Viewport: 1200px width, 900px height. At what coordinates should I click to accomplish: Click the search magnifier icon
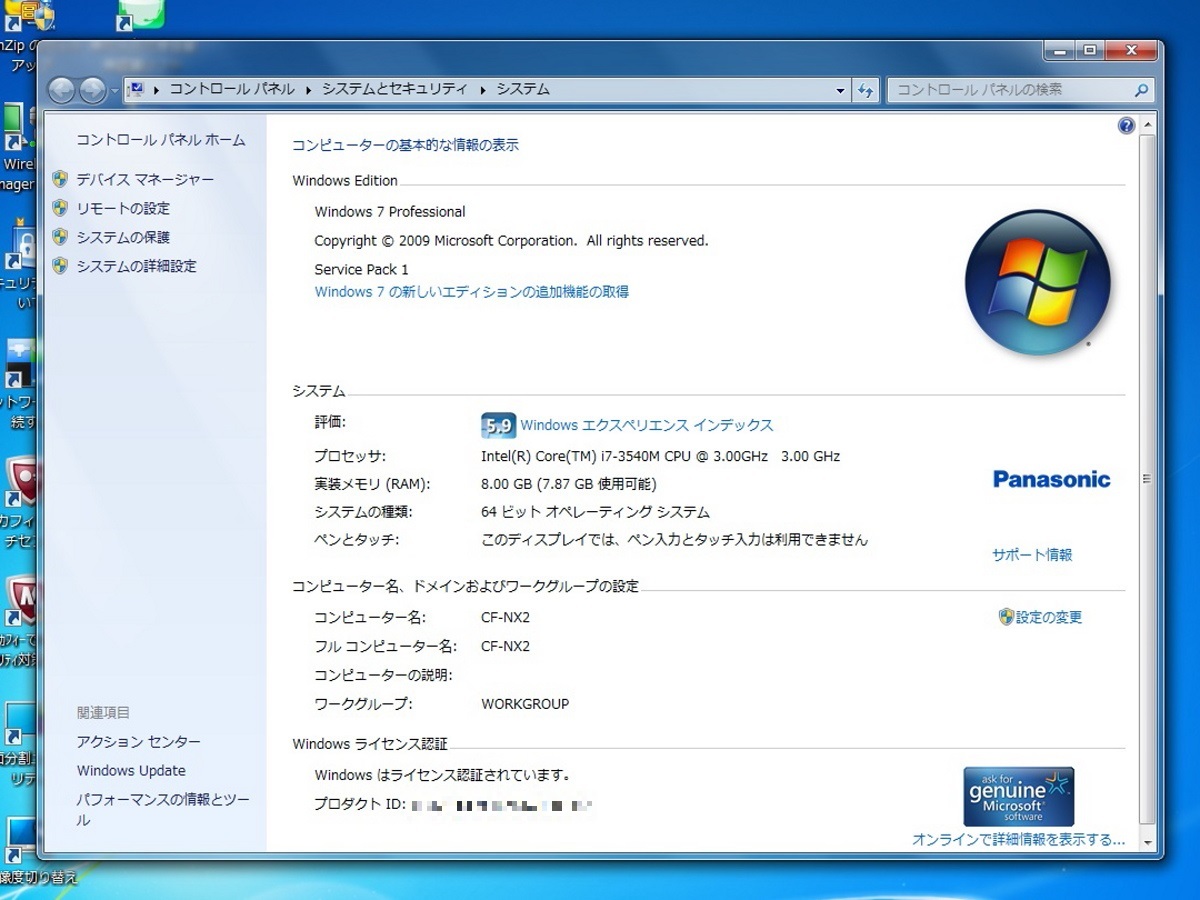tap(1141, 90)
